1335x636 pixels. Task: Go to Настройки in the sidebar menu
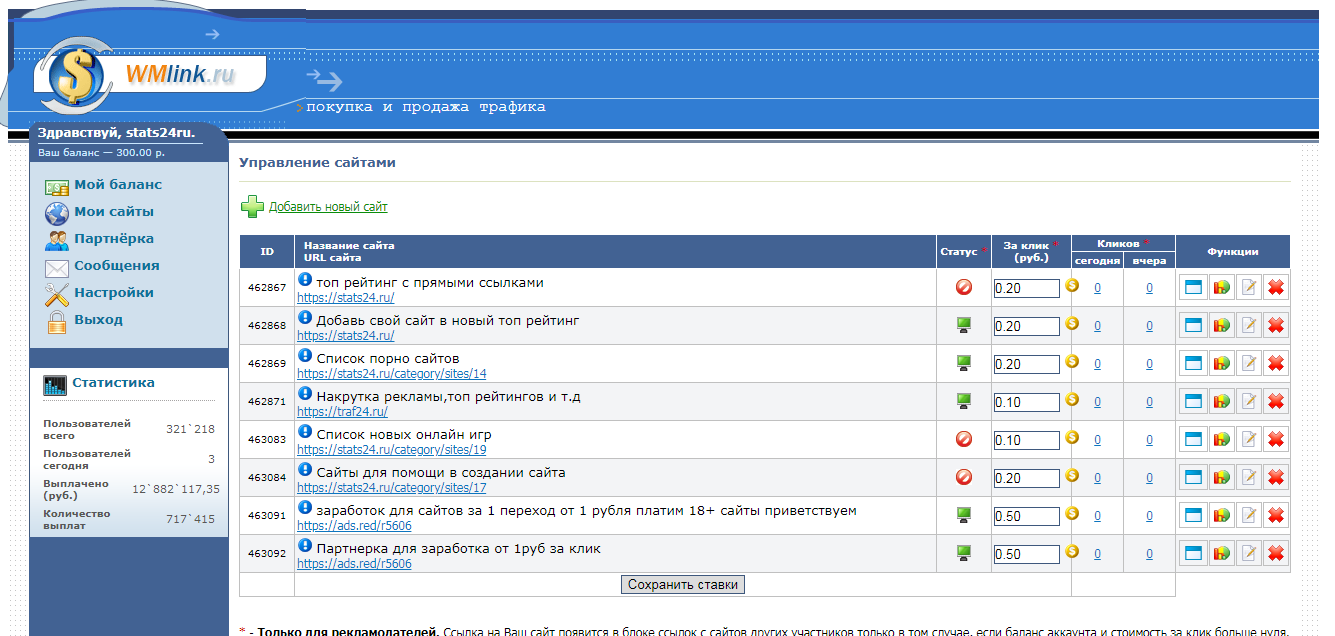[113, 293]
